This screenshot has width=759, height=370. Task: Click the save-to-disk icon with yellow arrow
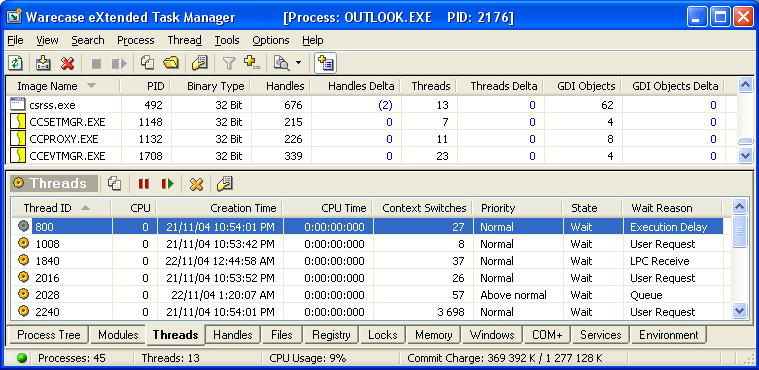tap(44, 63)
